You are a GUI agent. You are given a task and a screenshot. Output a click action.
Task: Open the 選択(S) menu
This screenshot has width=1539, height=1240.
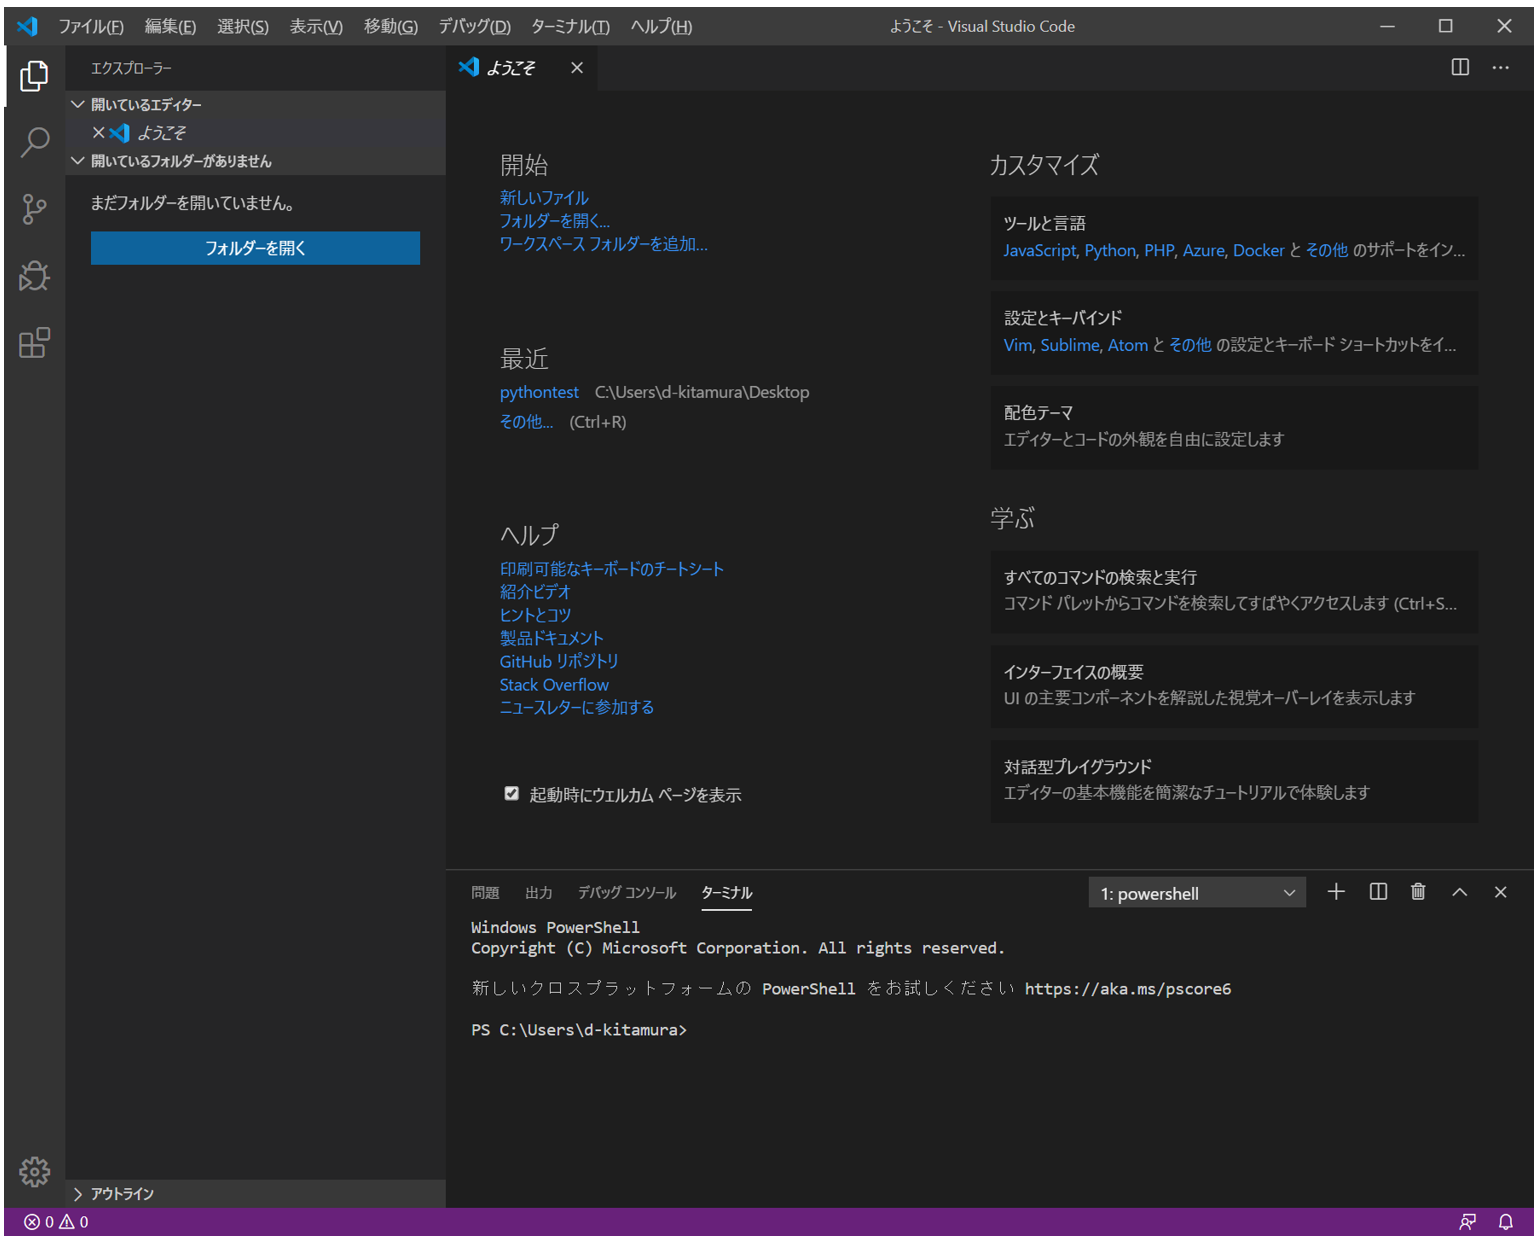243,26
